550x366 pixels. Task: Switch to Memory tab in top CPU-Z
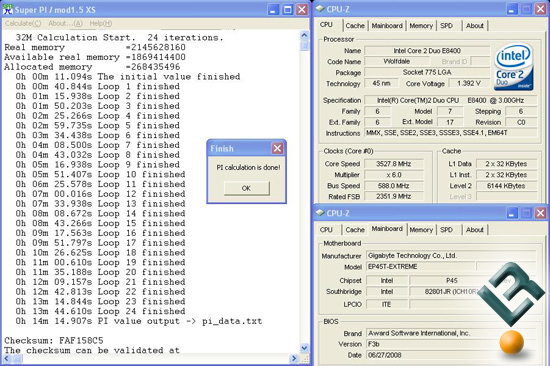point(421,26)
